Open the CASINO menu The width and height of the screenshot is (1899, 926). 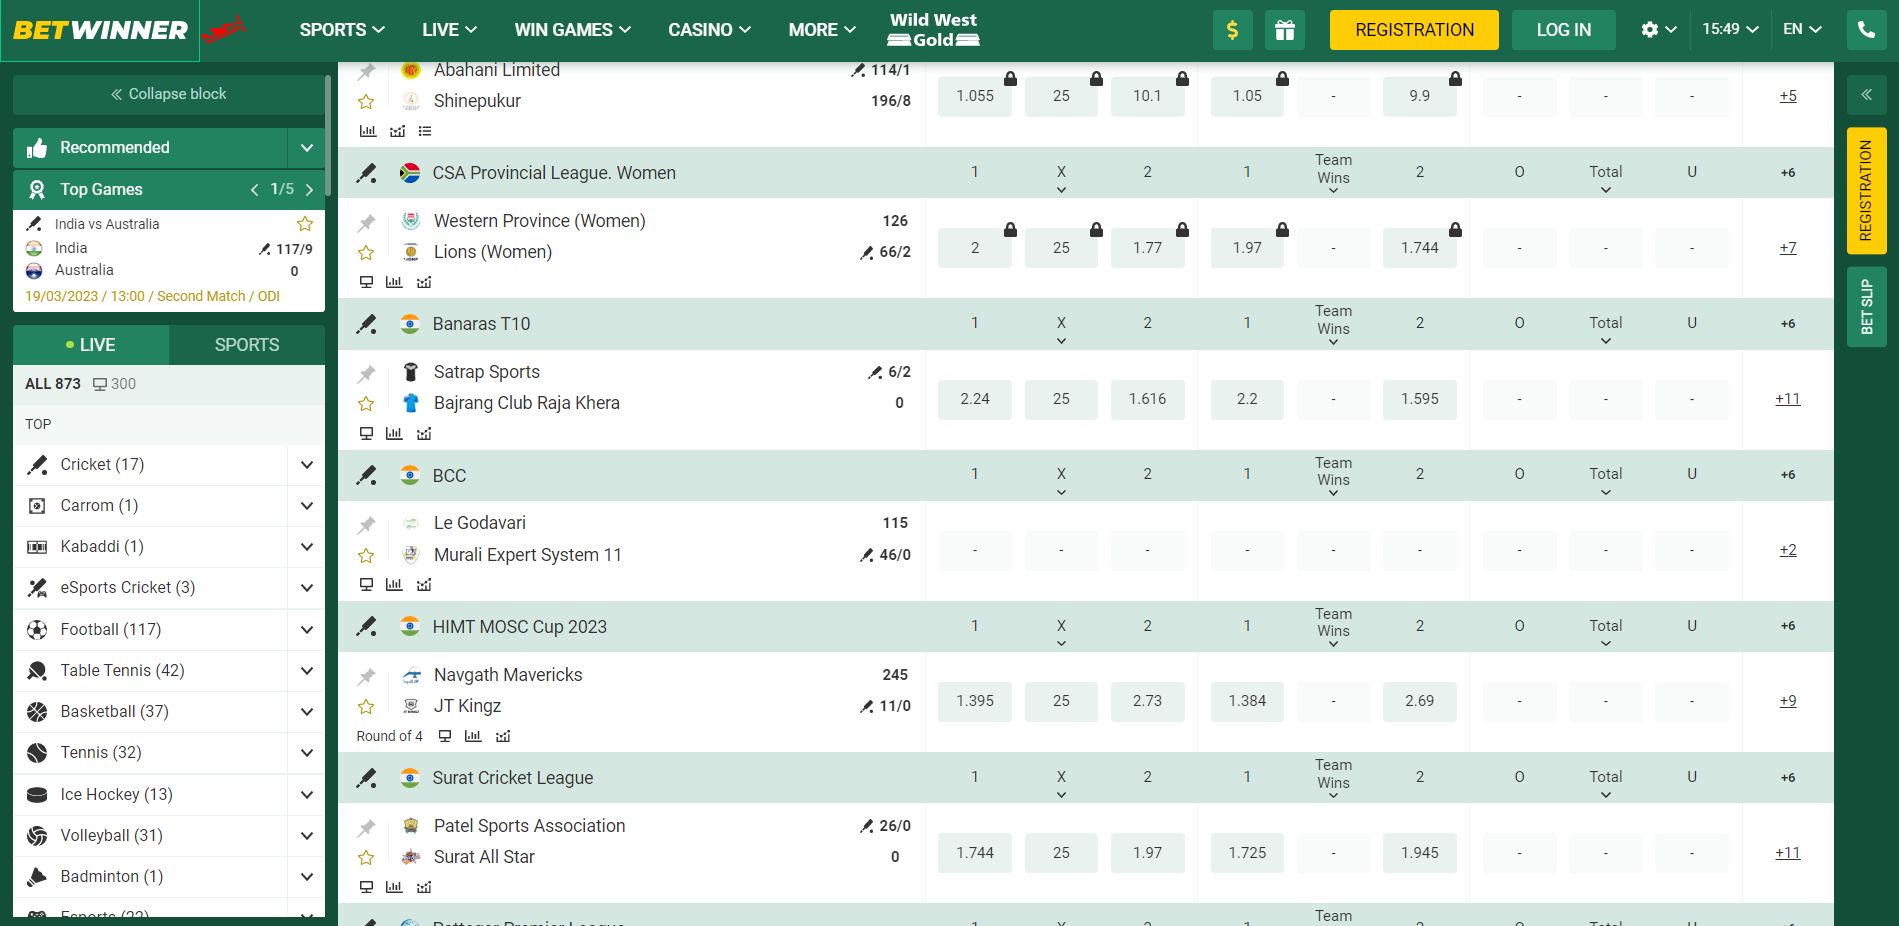point(709,30)
